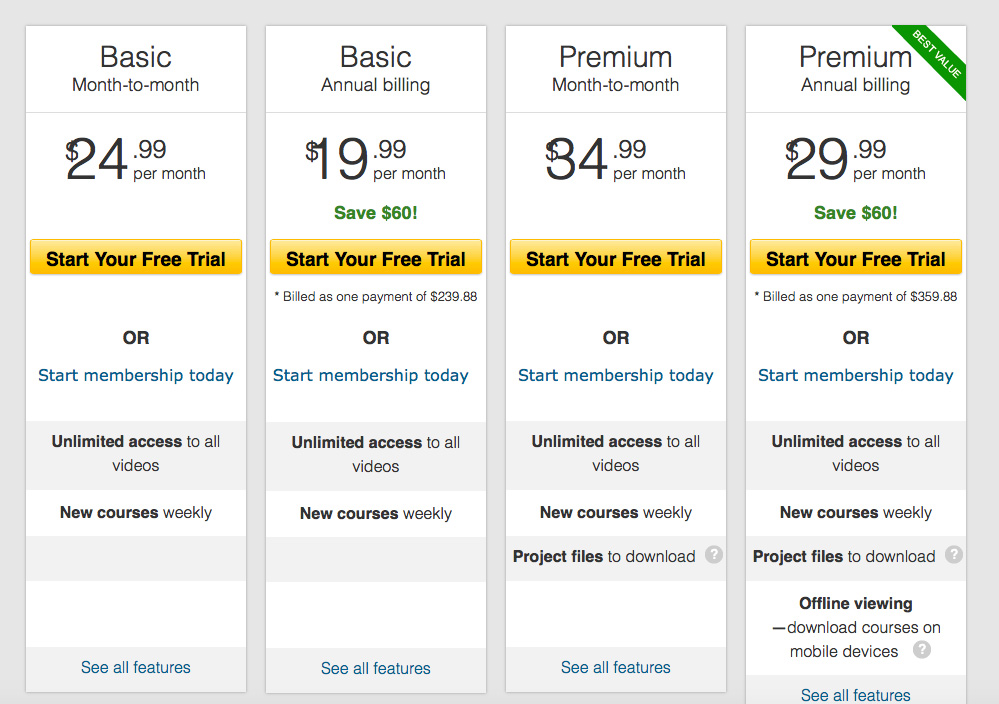
Task: See all features for Premium Annual billing
Action: pyautogui.click(x=856, y=695)
